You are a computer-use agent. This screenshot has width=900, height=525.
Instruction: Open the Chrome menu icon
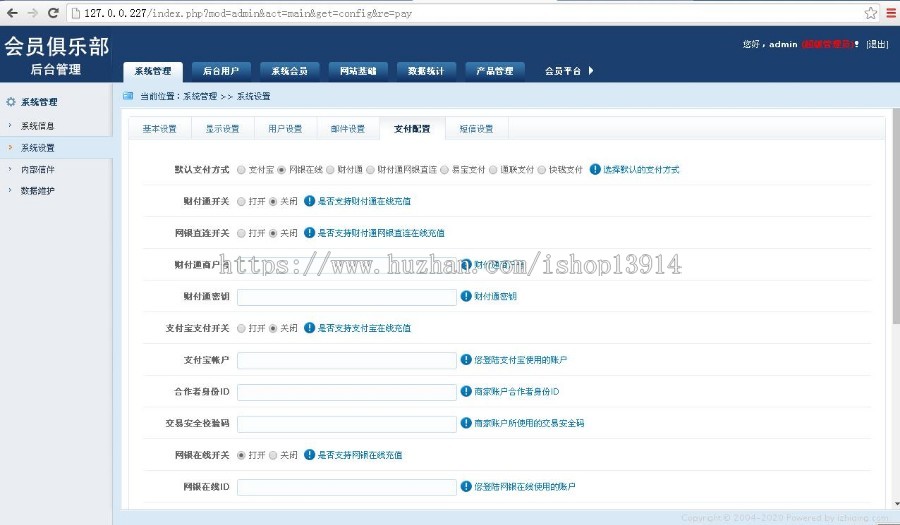(891, 13)
